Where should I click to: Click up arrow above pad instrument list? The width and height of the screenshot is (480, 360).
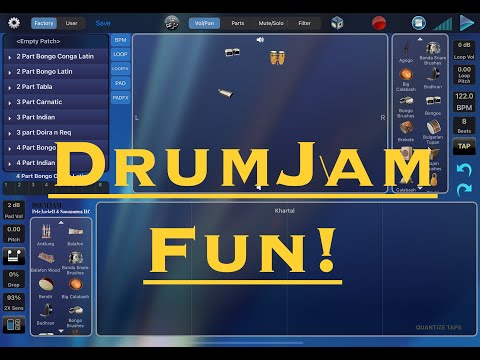pos(61,222)
